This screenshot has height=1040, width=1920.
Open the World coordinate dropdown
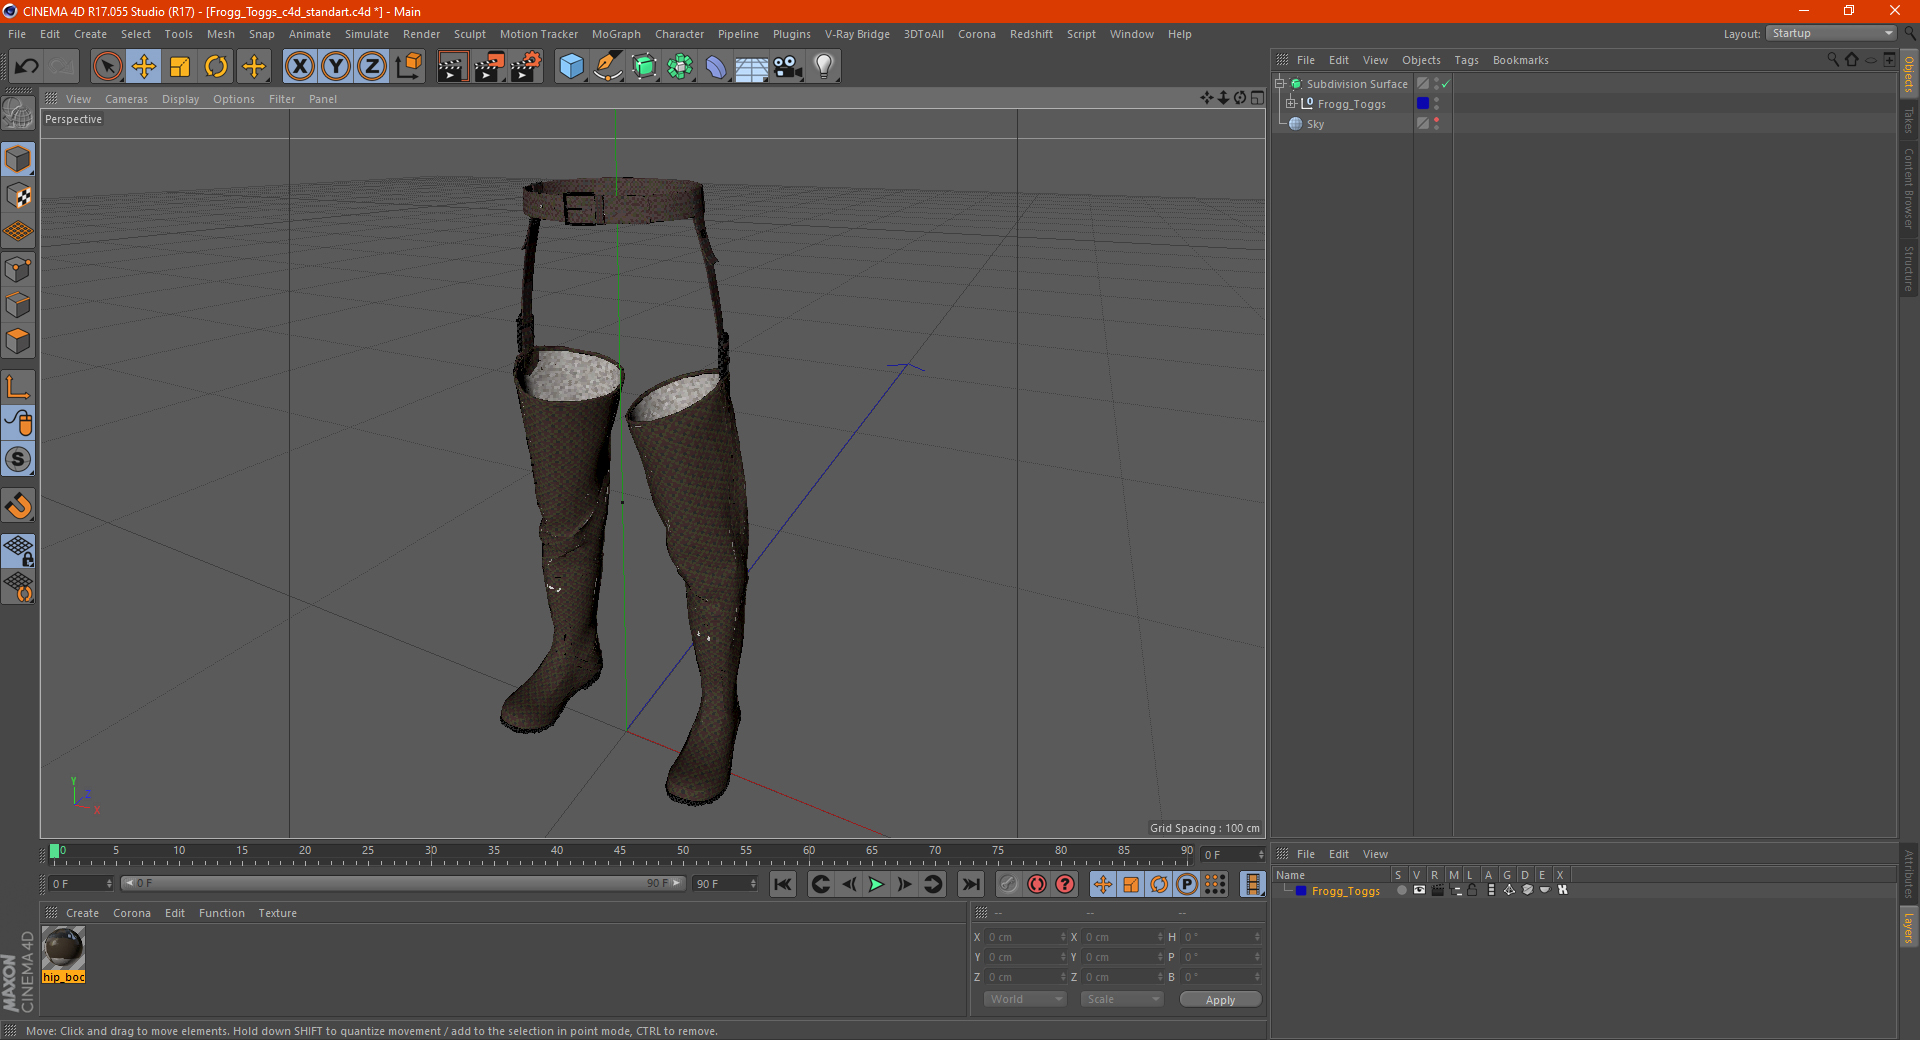(x=1025, y=999)
